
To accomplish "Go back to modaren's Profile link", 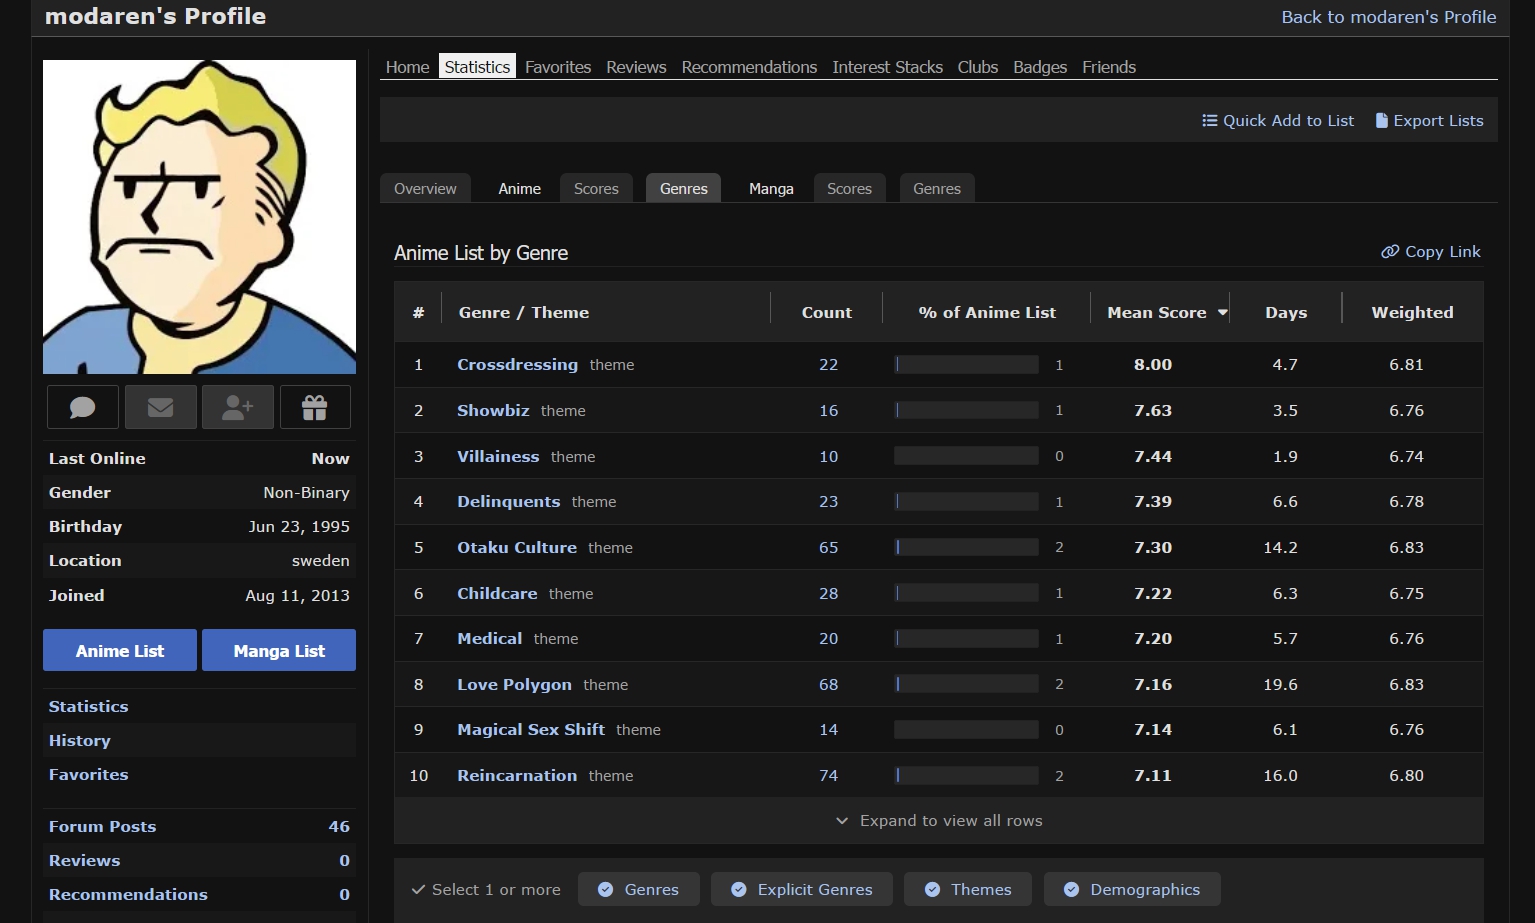I will tap(1389, 17).
